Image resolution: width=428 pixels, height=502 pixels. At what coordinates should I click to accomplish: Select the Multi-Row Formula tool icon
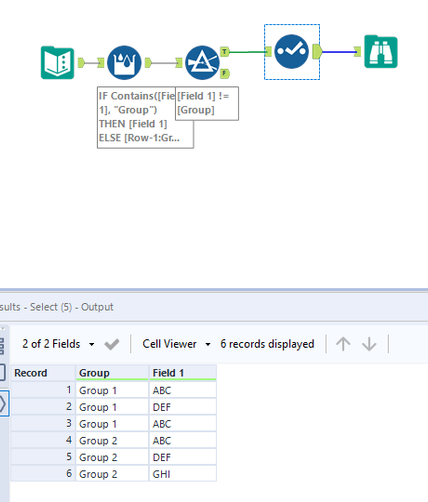click(124, 63)
